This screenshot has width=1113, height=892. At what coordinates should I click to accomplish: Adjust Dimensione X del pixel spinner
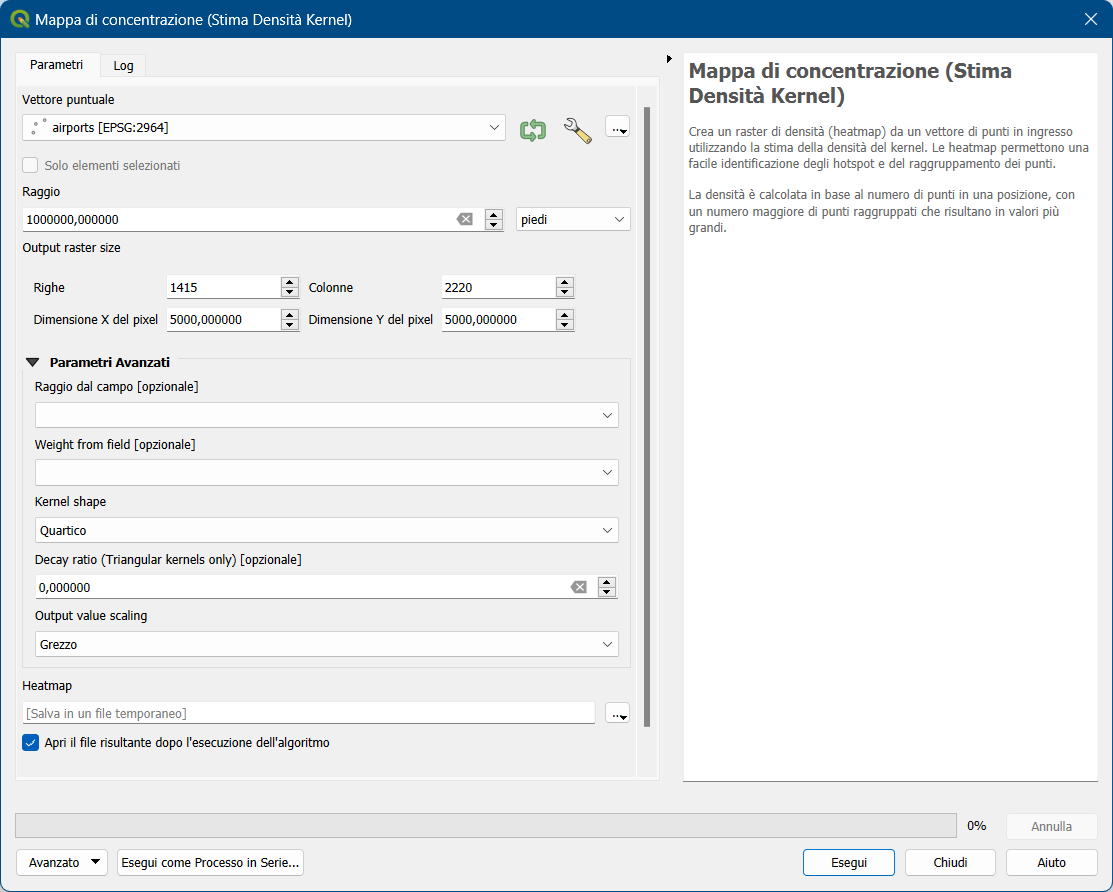point(290,319)
